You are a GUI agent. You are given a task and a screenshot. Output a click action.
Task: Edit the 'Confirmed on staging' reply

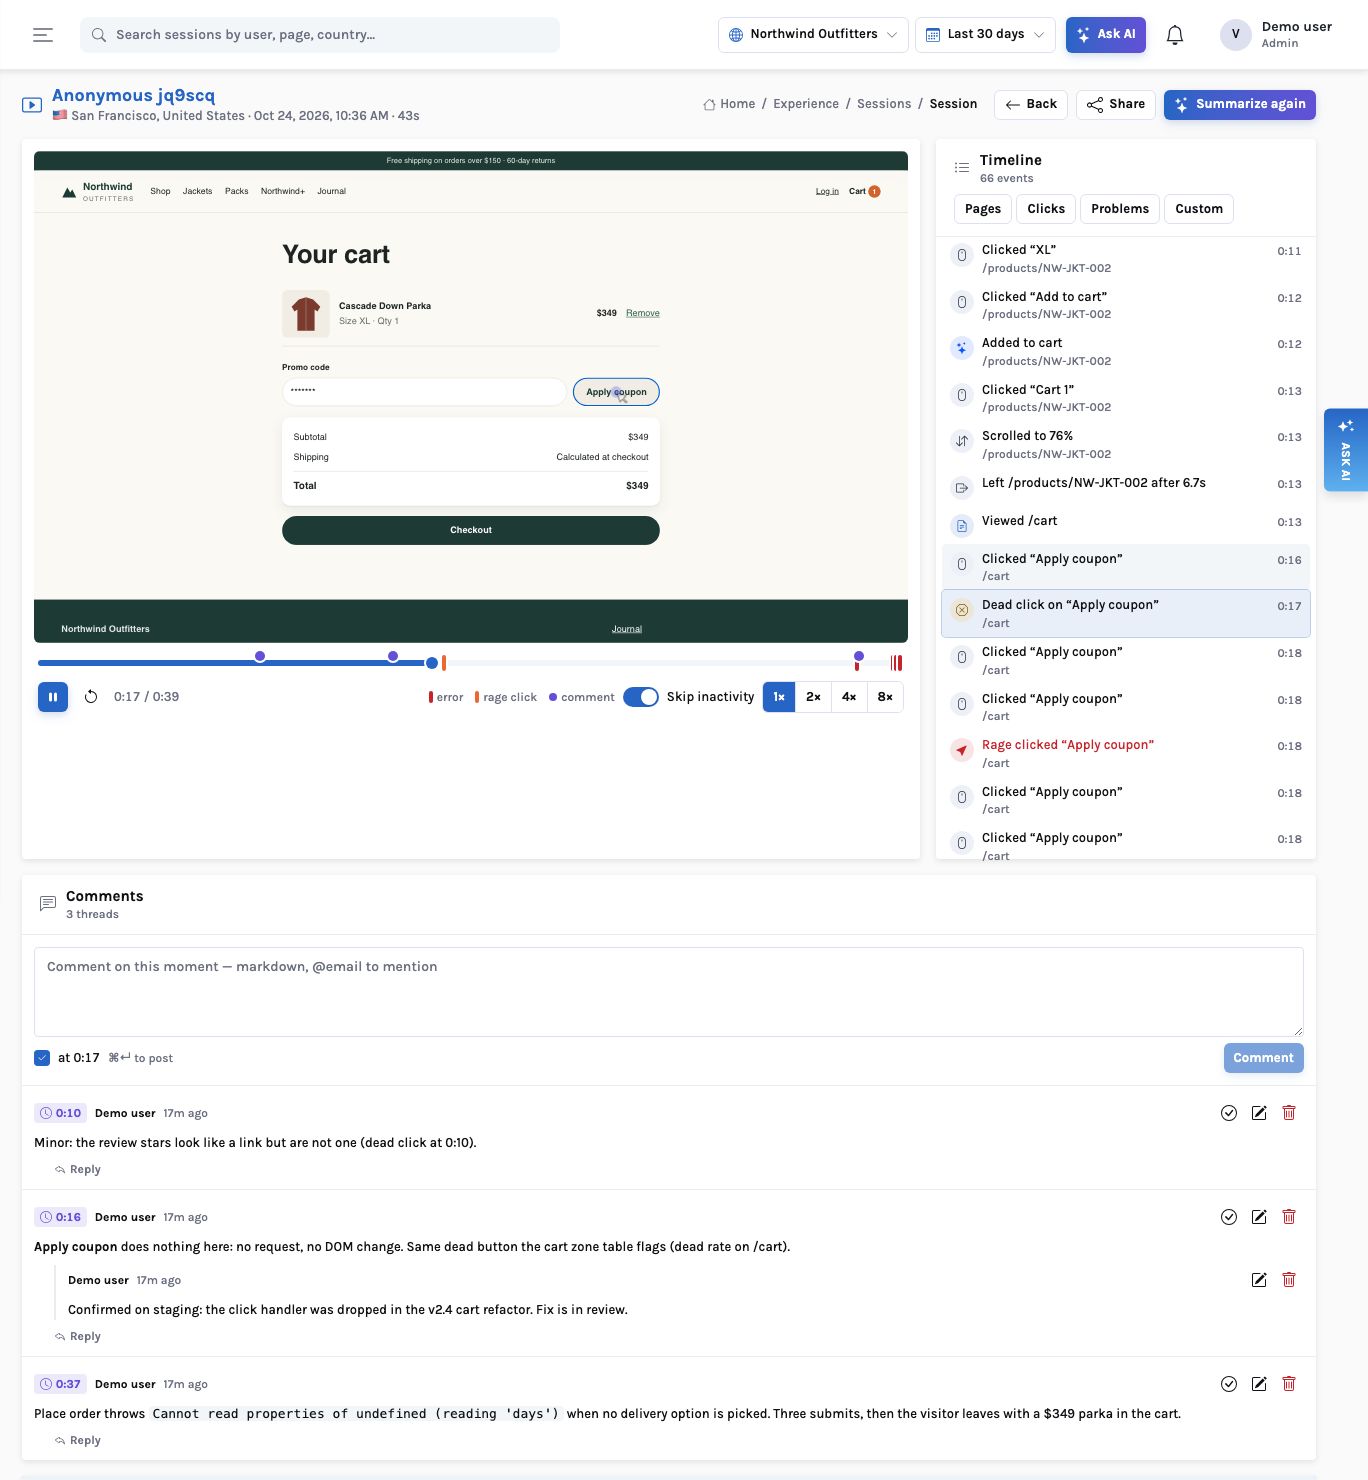[1259, 1280]
